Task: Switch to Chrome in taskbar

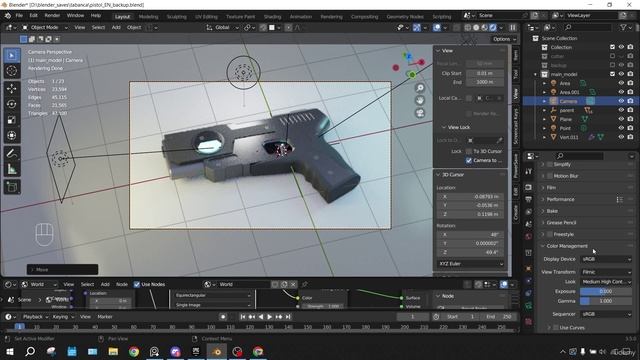Action: (134, 351)
